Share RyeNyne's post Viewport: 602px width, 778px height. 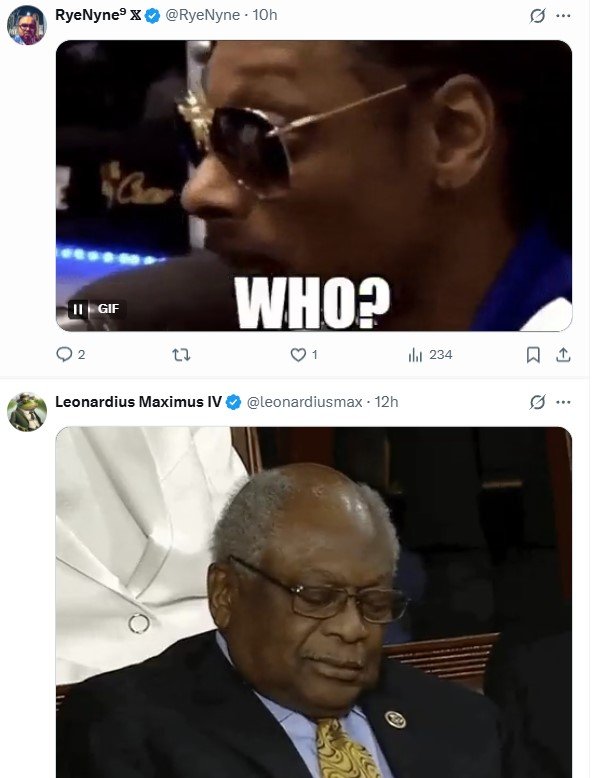(563, 355)
